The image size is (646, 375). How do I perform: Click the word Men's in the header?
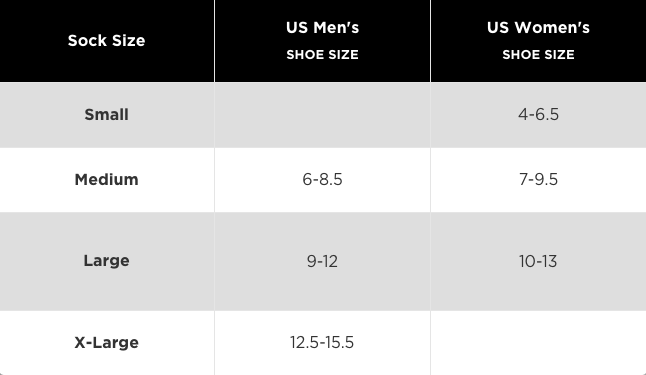point(336,28)
